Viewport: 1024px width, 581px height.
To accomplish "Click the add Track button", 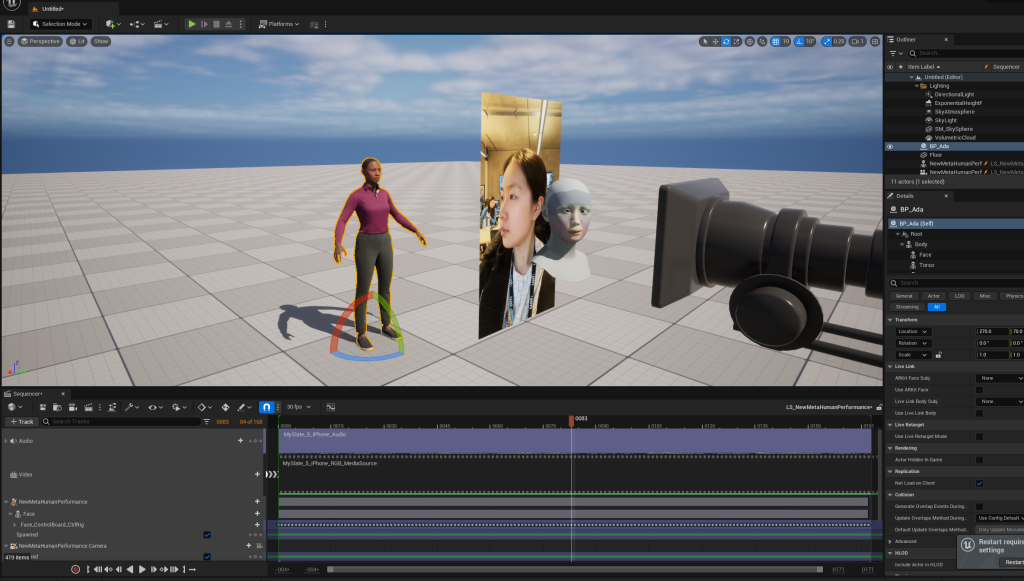I will pyautogui.click(x=22, y=422).
